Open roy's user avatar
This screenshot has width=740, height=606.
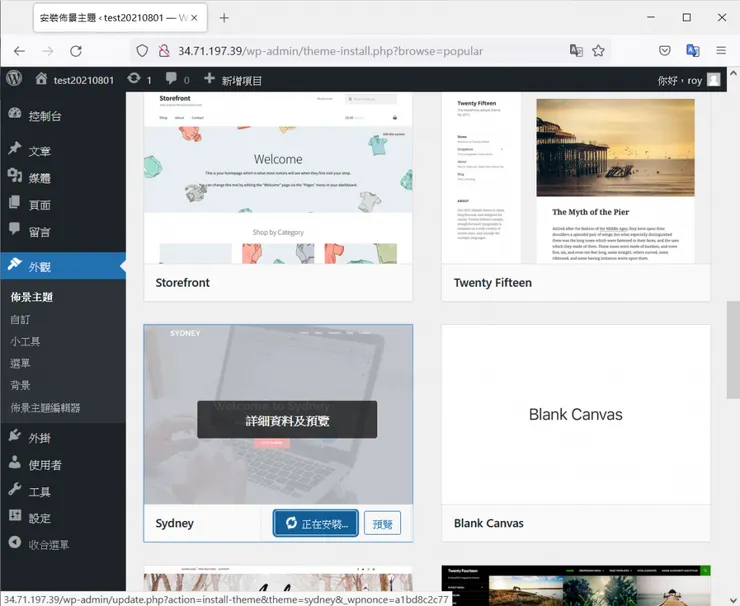pos(714,80)
